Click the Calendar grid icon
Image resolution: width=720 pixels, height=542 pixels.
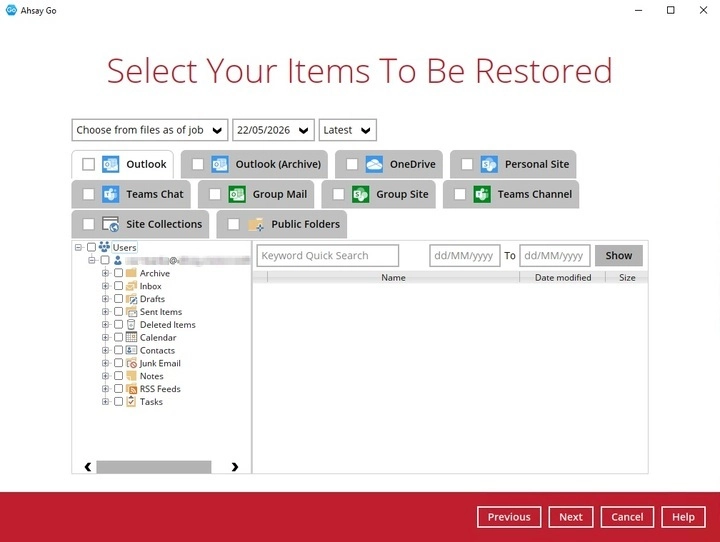coord(131,337)
